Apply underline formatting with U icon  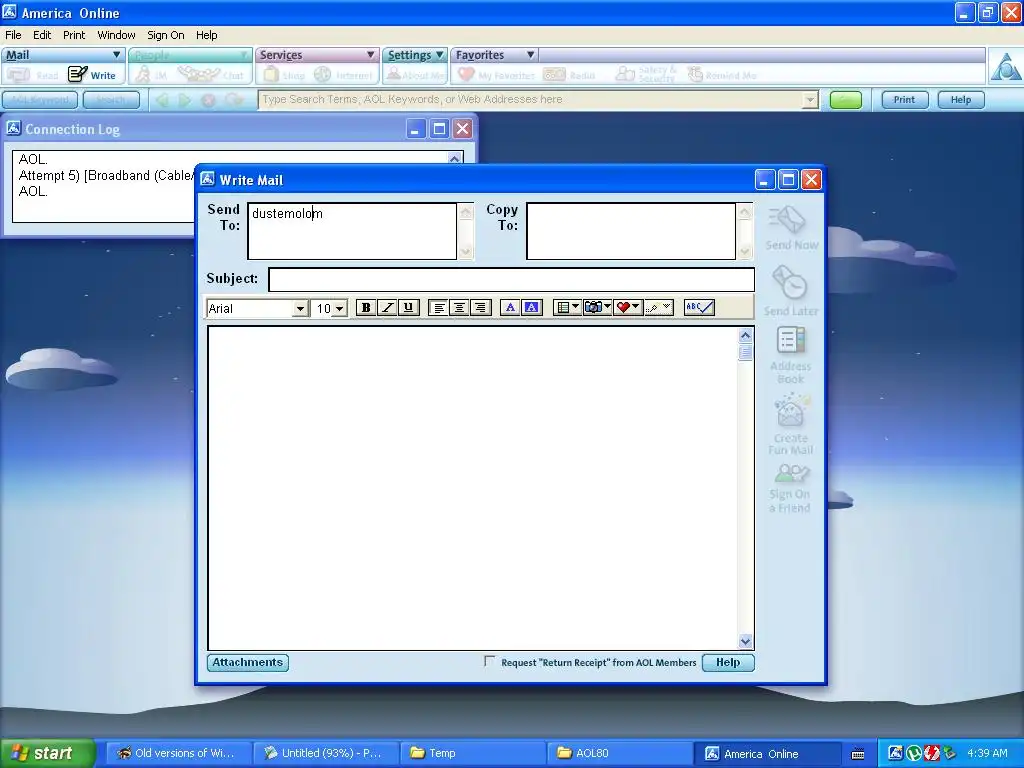click(x=409, y=308)
